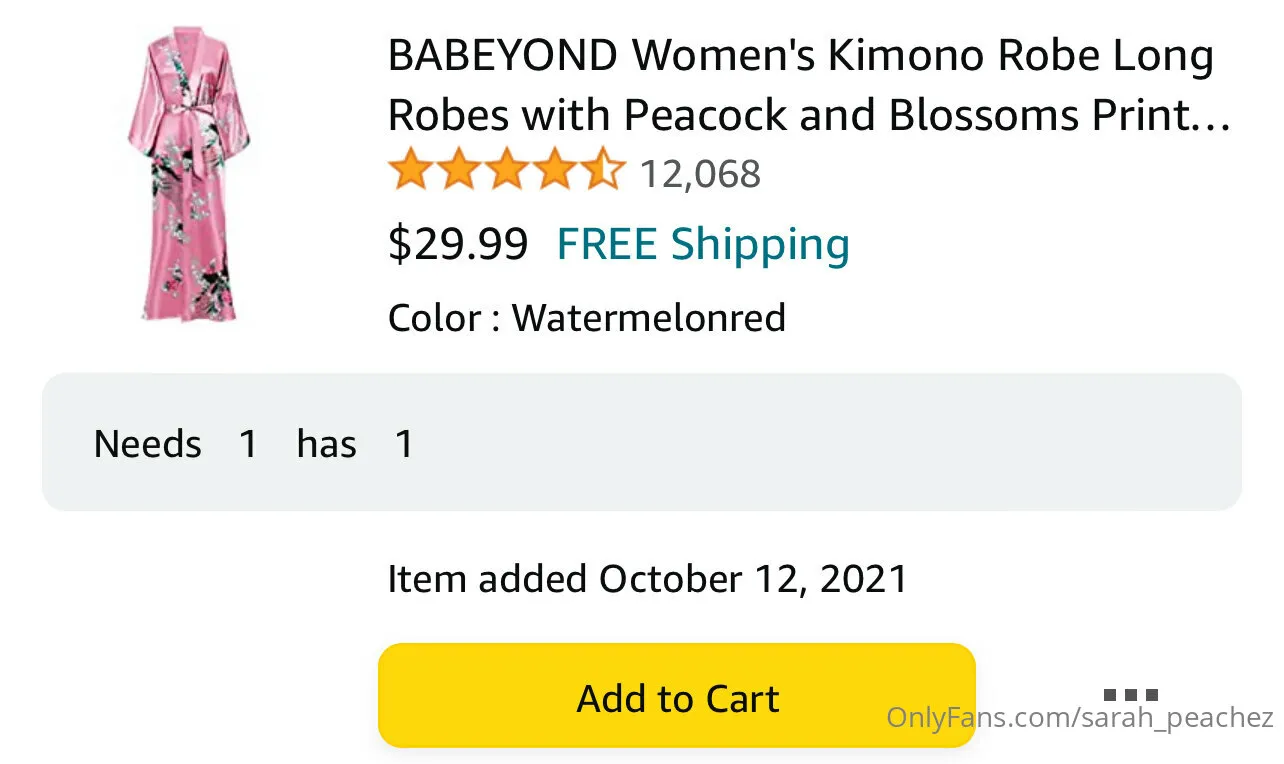1284x764 pixels.
Task: Click the number after has
Action: [404, 443]
